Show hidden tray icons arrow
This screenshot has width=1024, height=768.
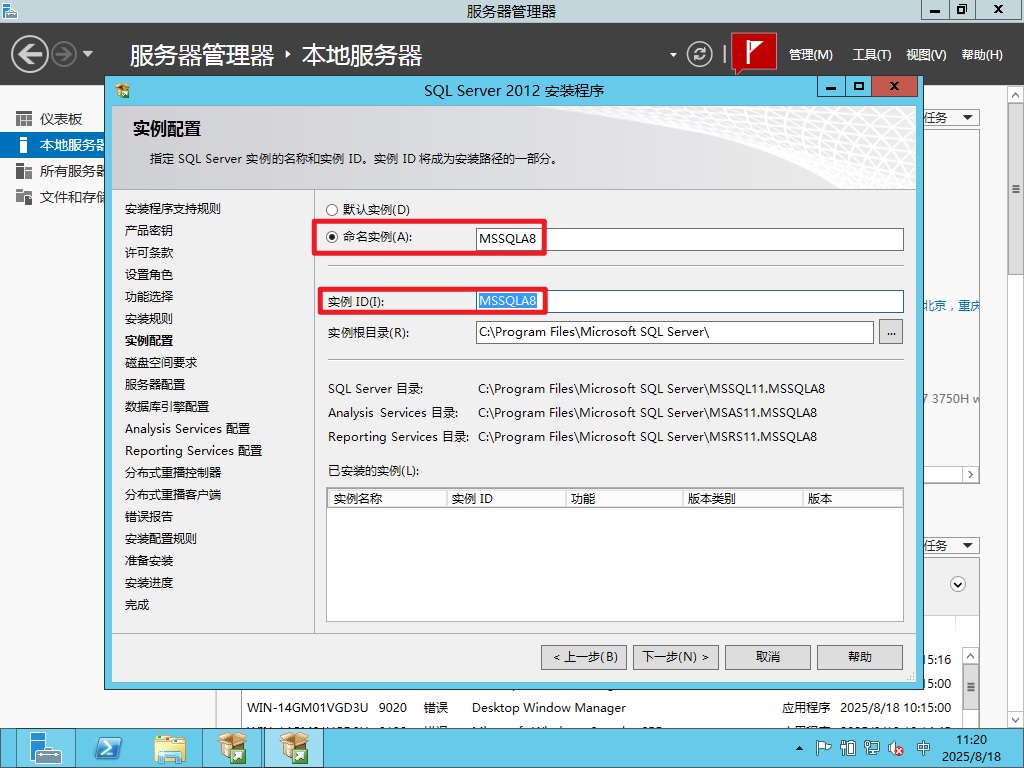coord(799,748)
